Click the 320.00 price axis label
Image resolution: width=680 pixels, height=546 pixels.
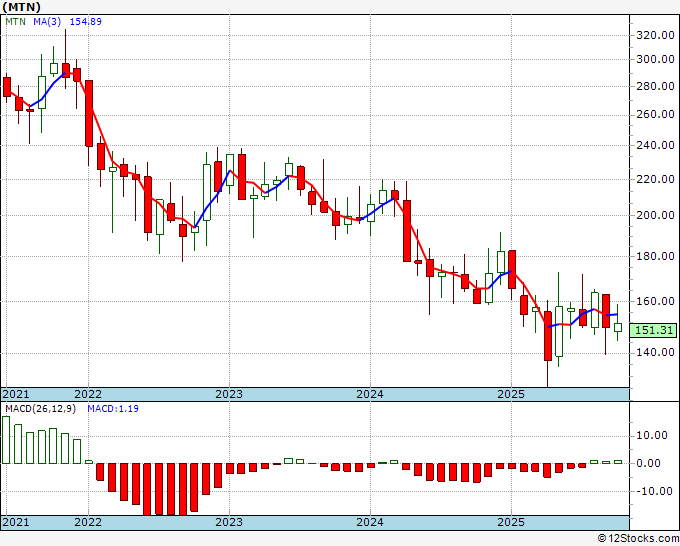tap(655, 35)
